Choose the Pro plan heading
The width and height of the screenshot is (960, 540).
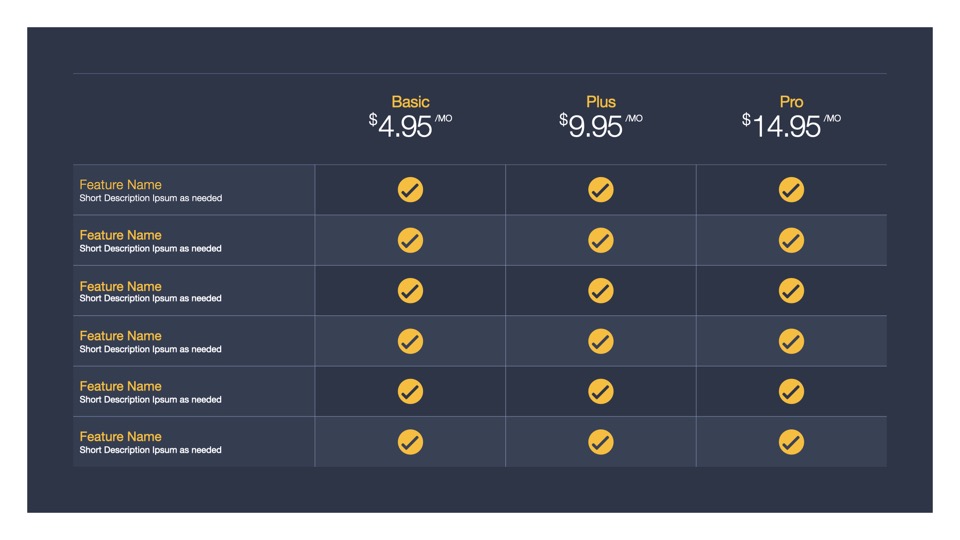791,102
